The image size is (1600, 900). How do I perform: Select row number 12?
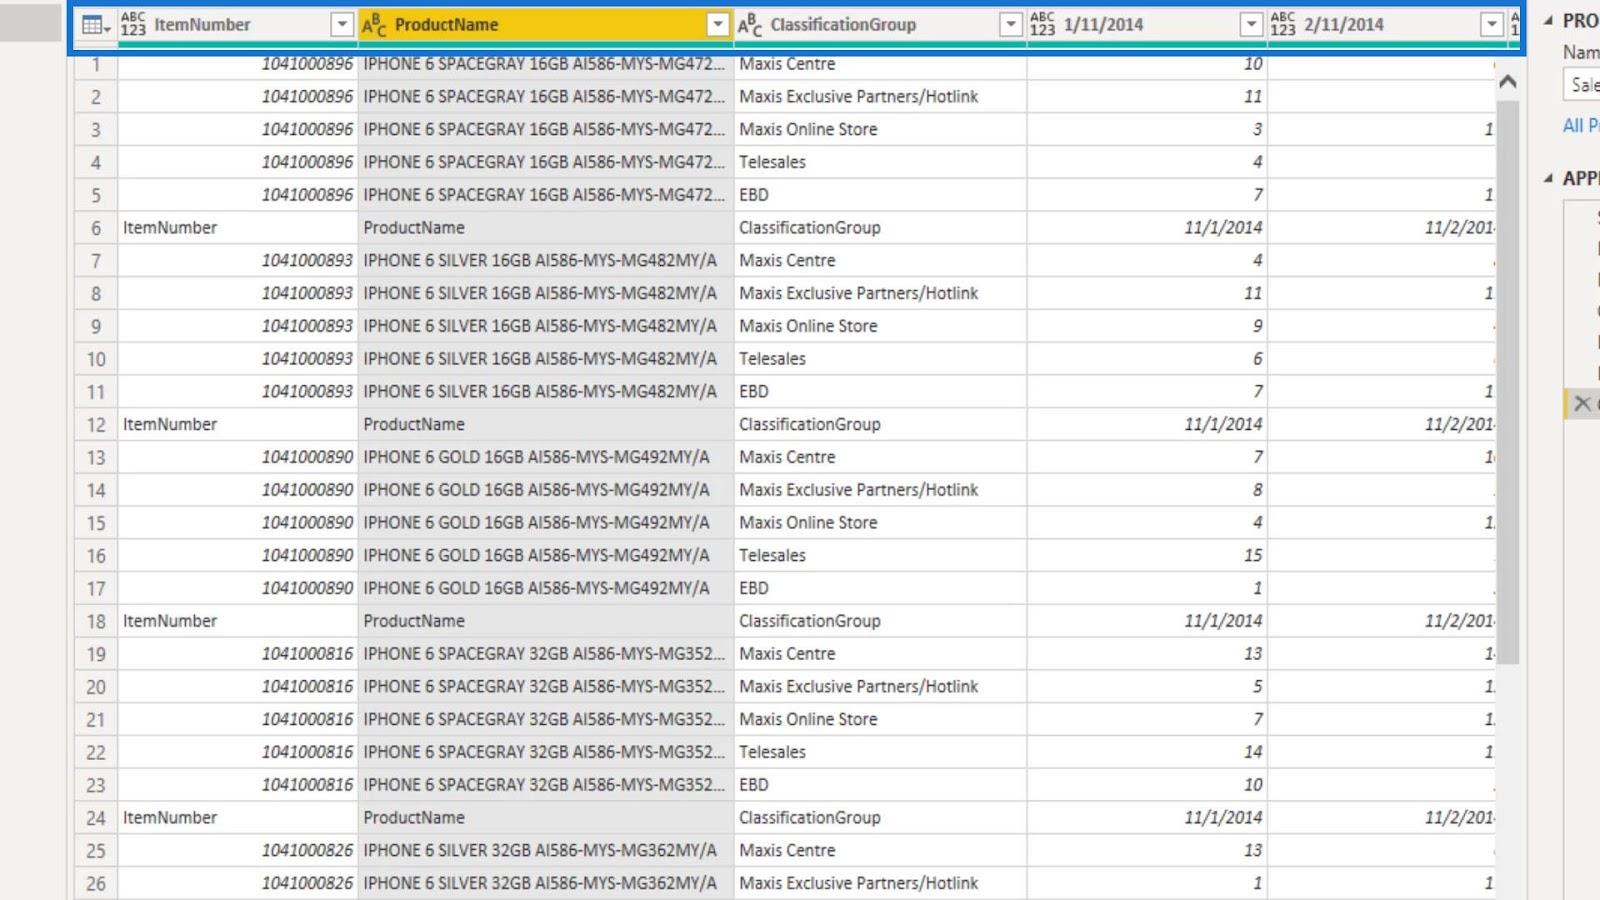pos(96,425)
